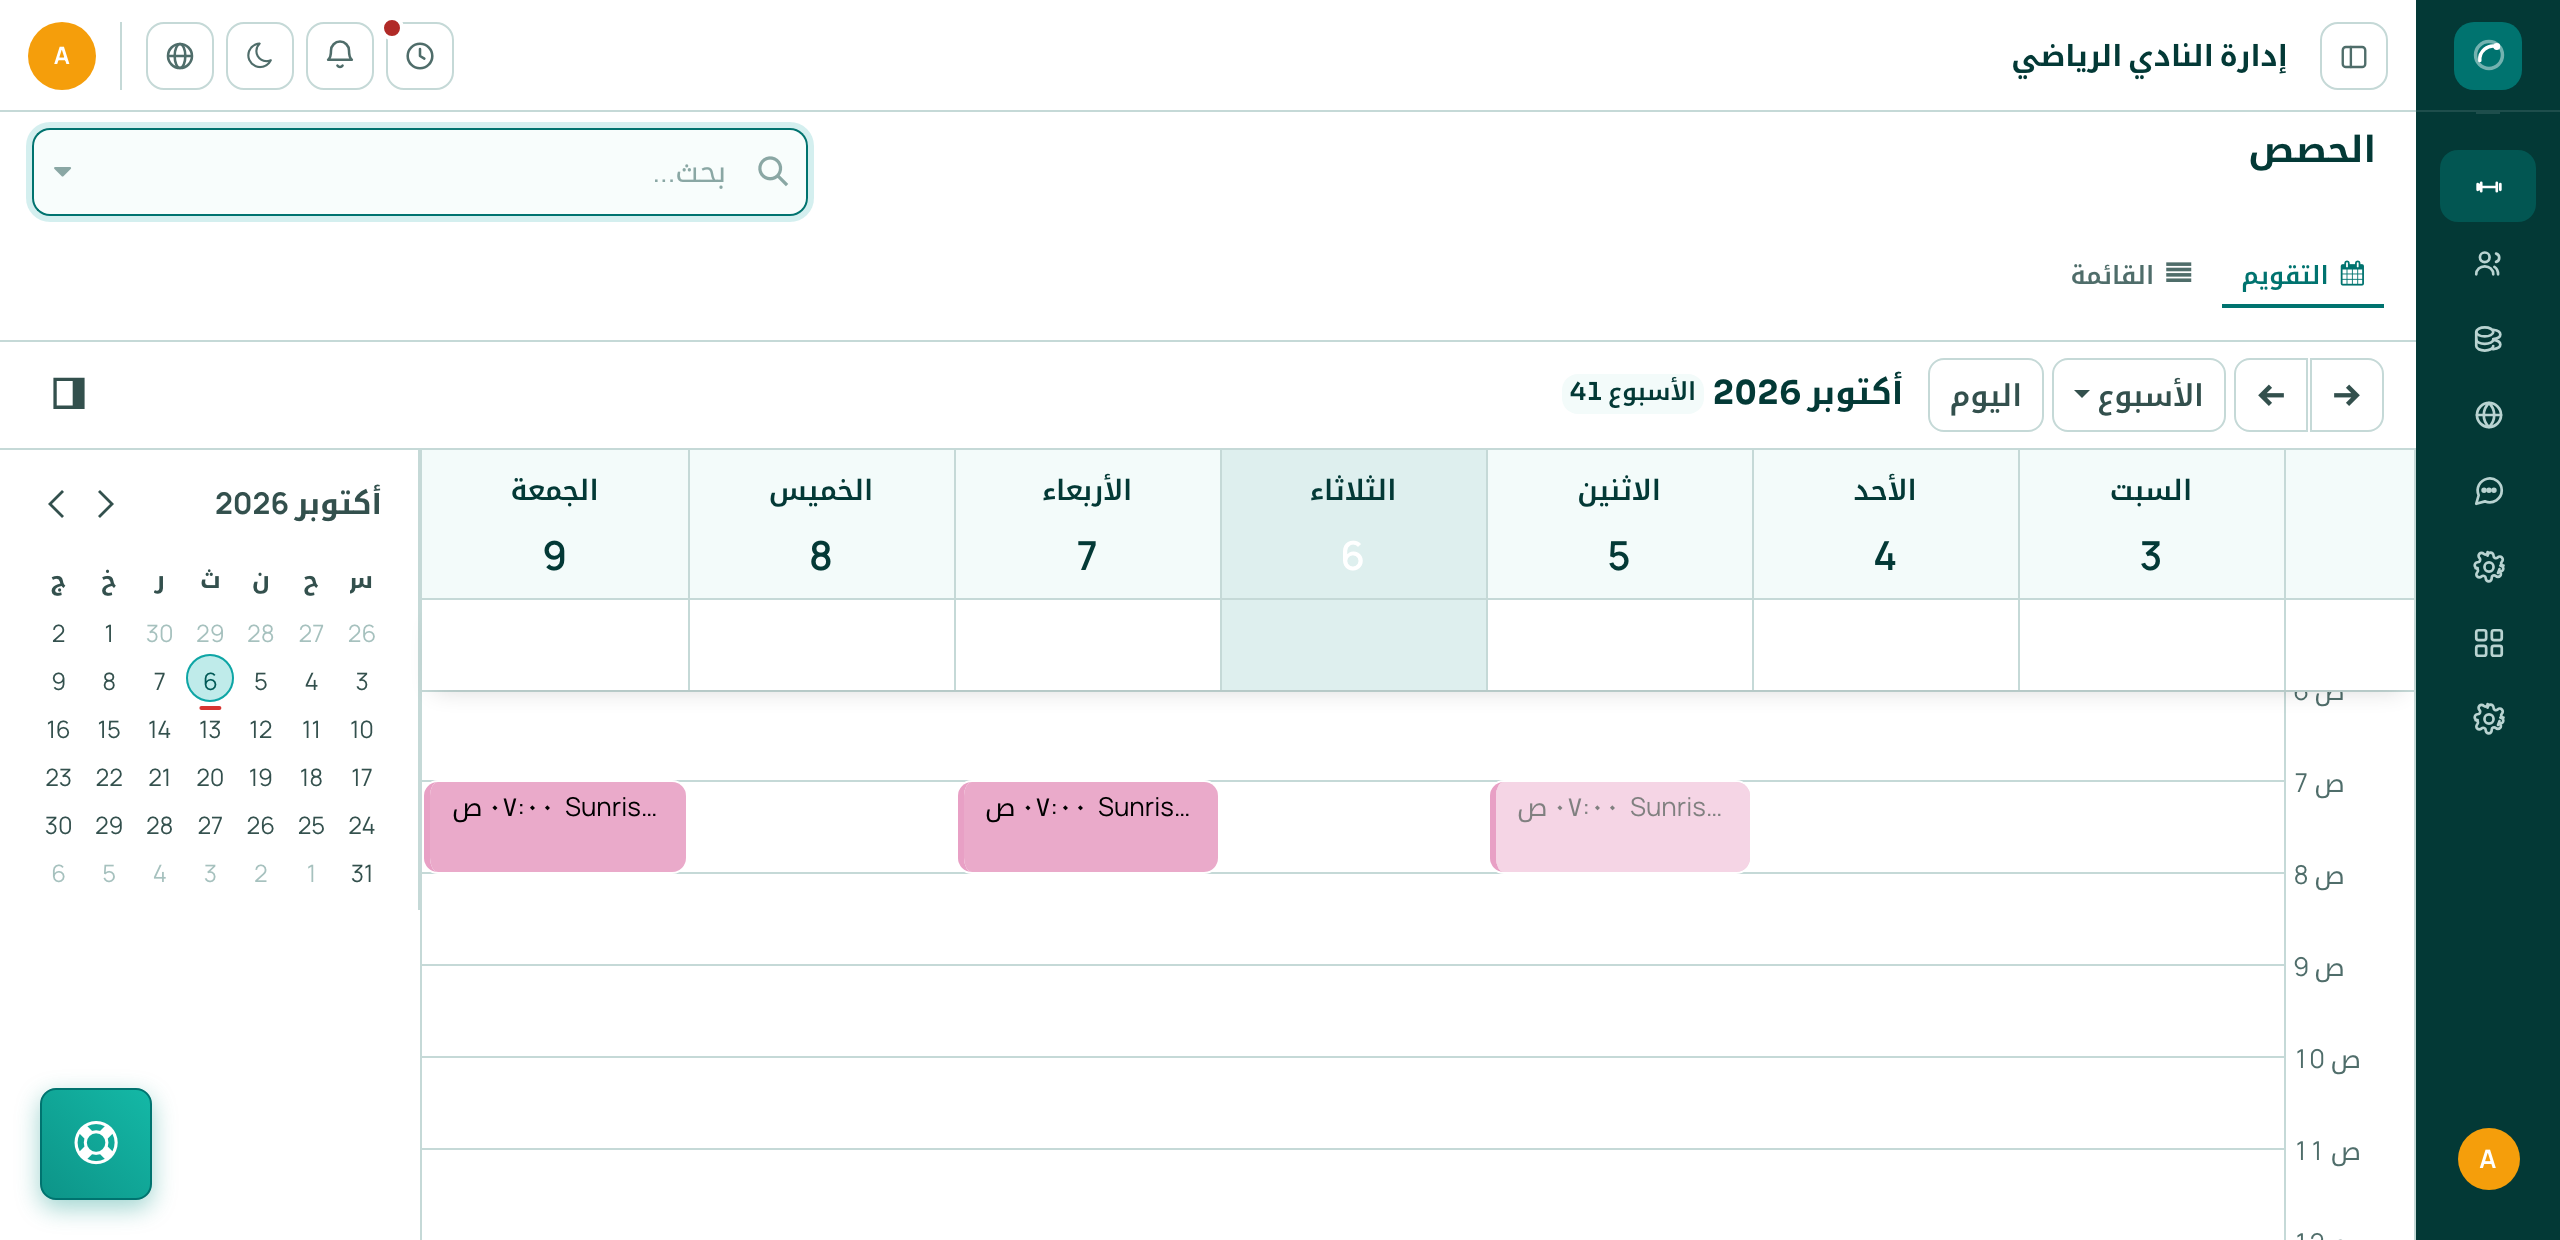This screenshot has width=2560, height=1240.
Task: Open the chat messages sidebar icon
Action: click(x=2488, y=491)
